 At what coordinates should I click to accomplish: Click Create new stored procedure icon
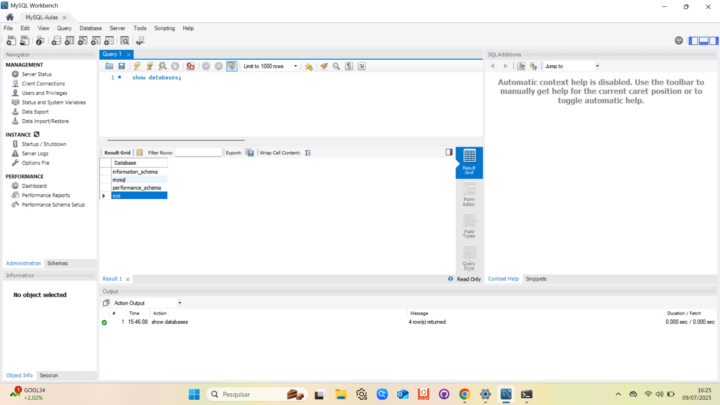pyautogui.click(x=96, y=41)
